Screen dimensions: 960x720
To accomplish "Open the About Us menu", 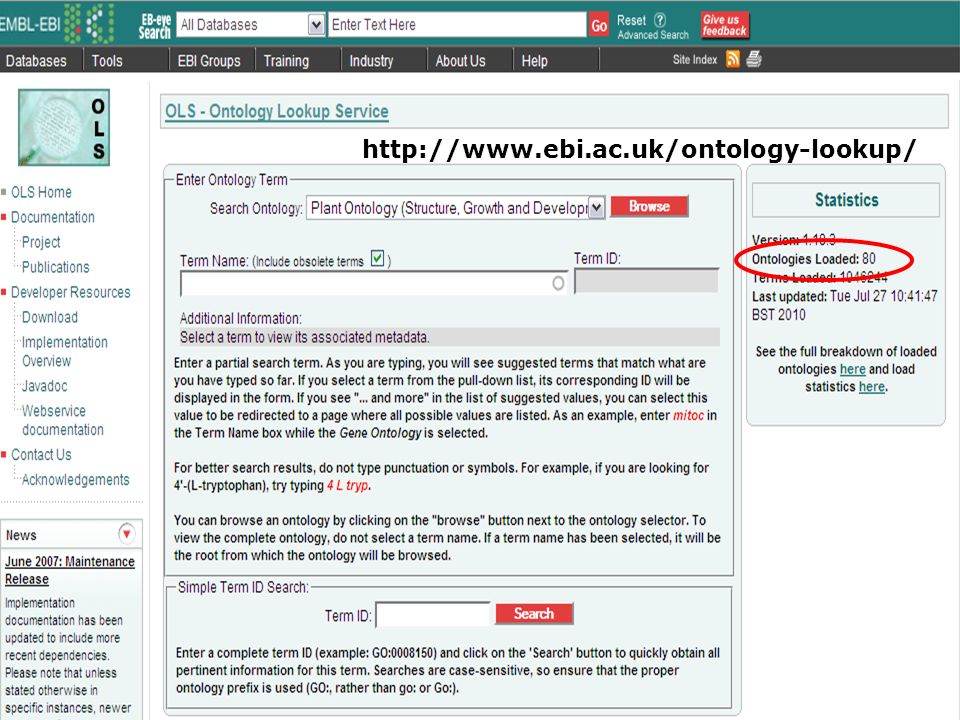I will tap(460, 61).
